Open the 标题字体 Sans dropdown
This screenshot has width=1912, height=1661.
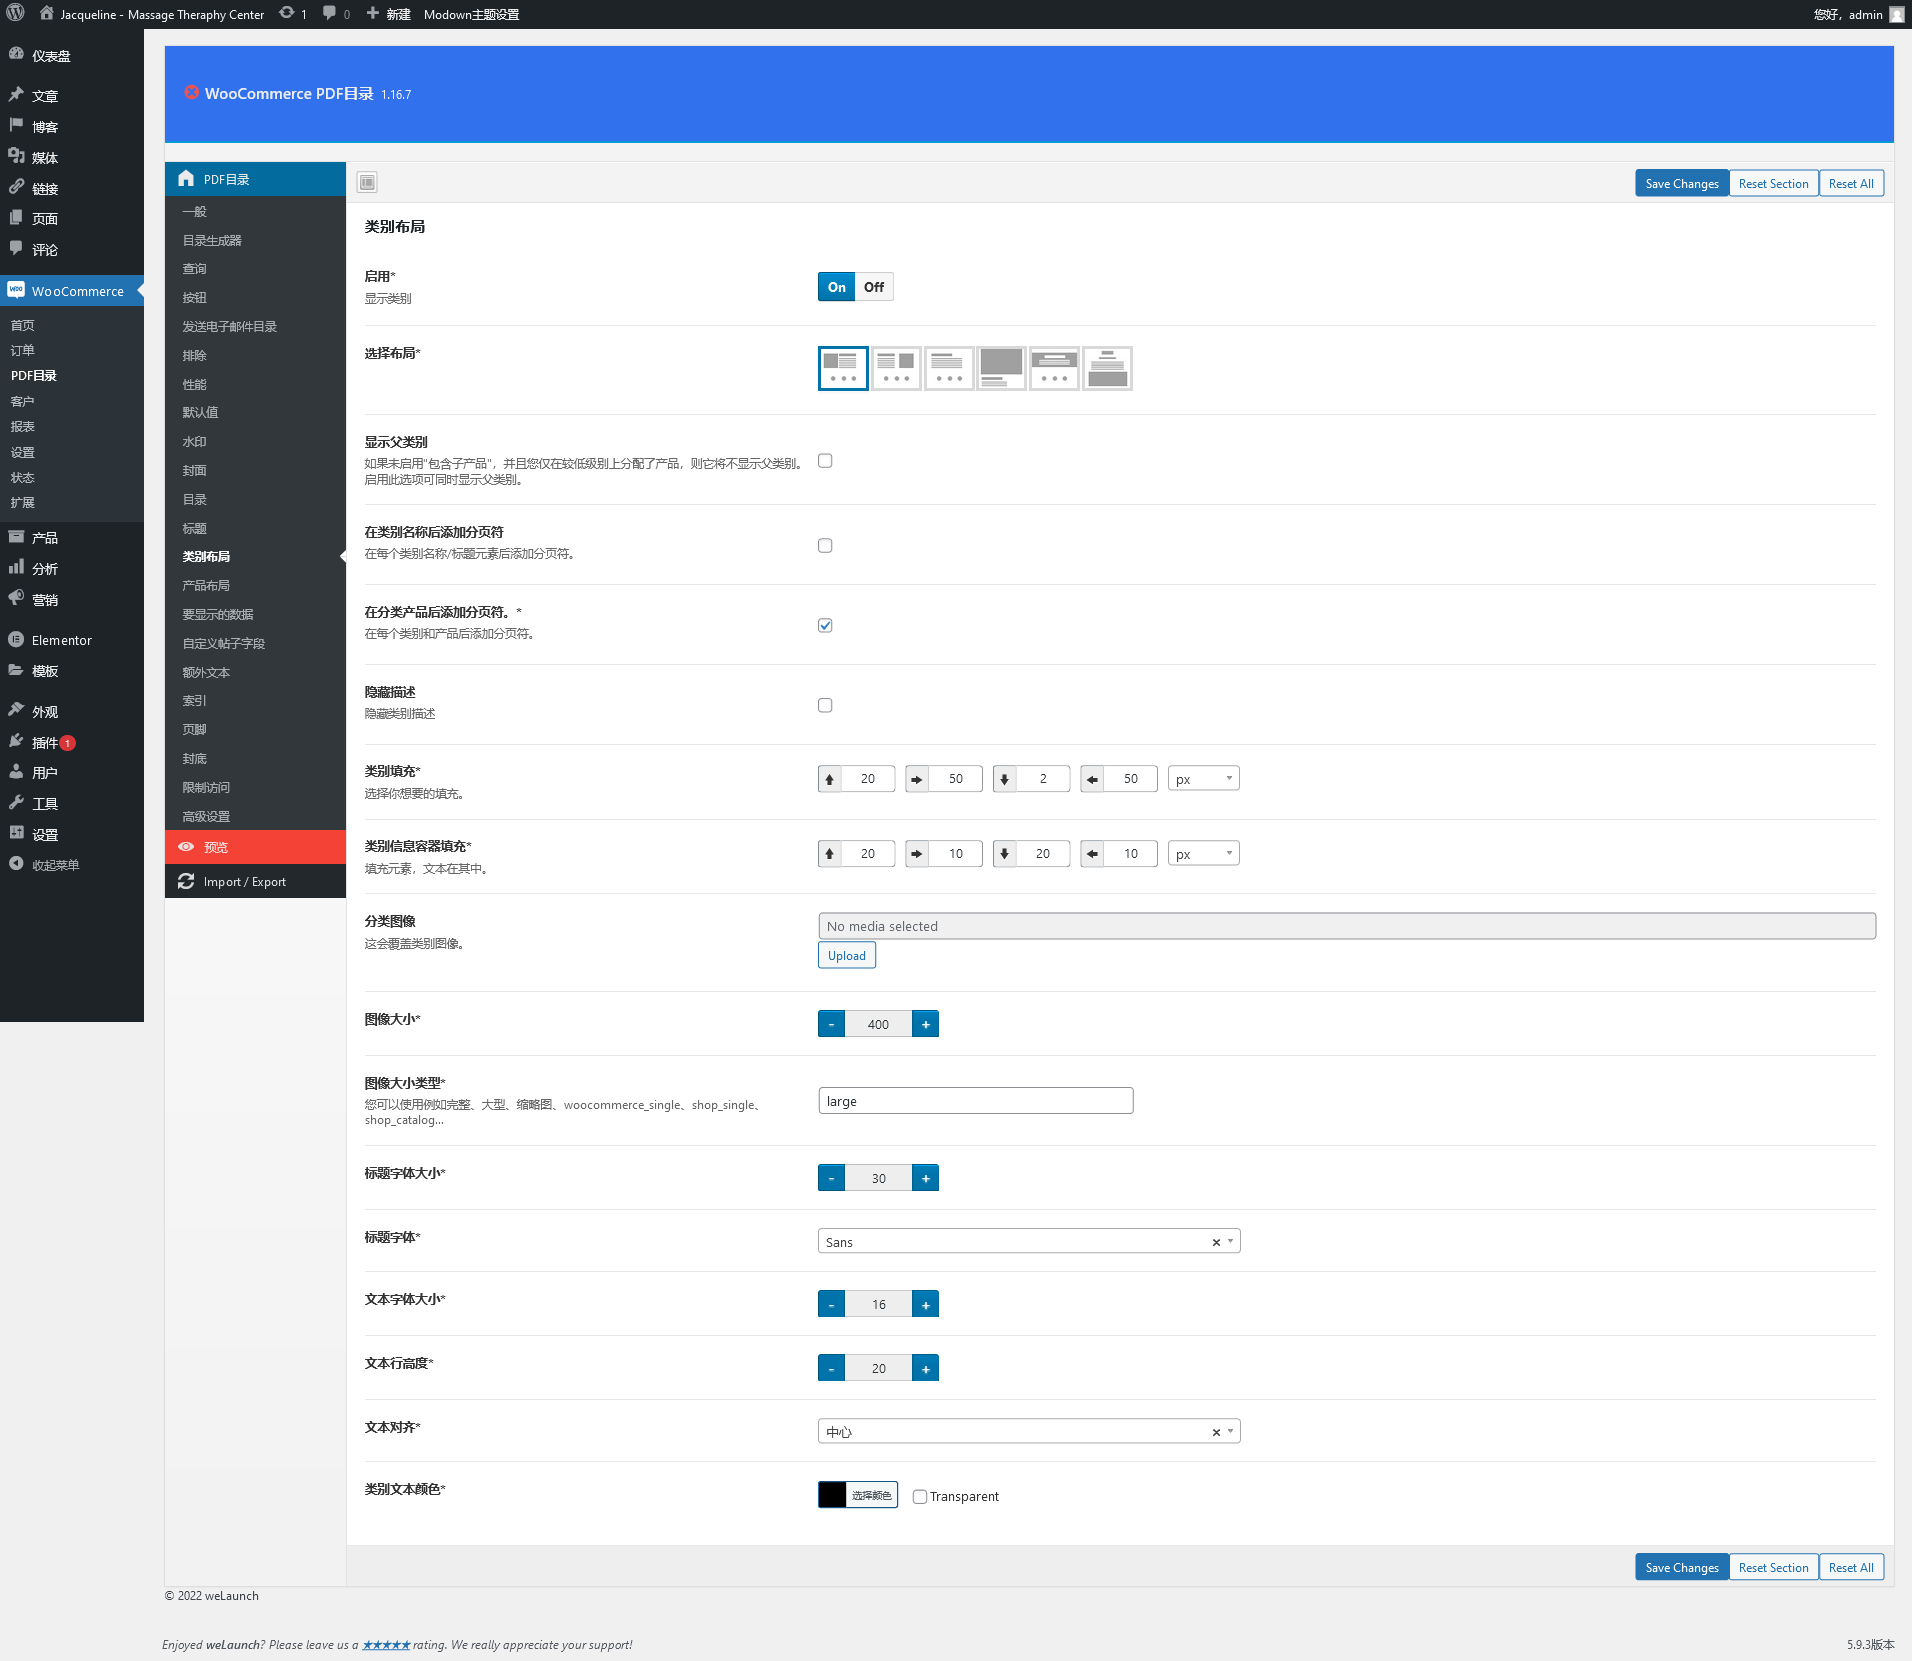pos(1029,1242)
